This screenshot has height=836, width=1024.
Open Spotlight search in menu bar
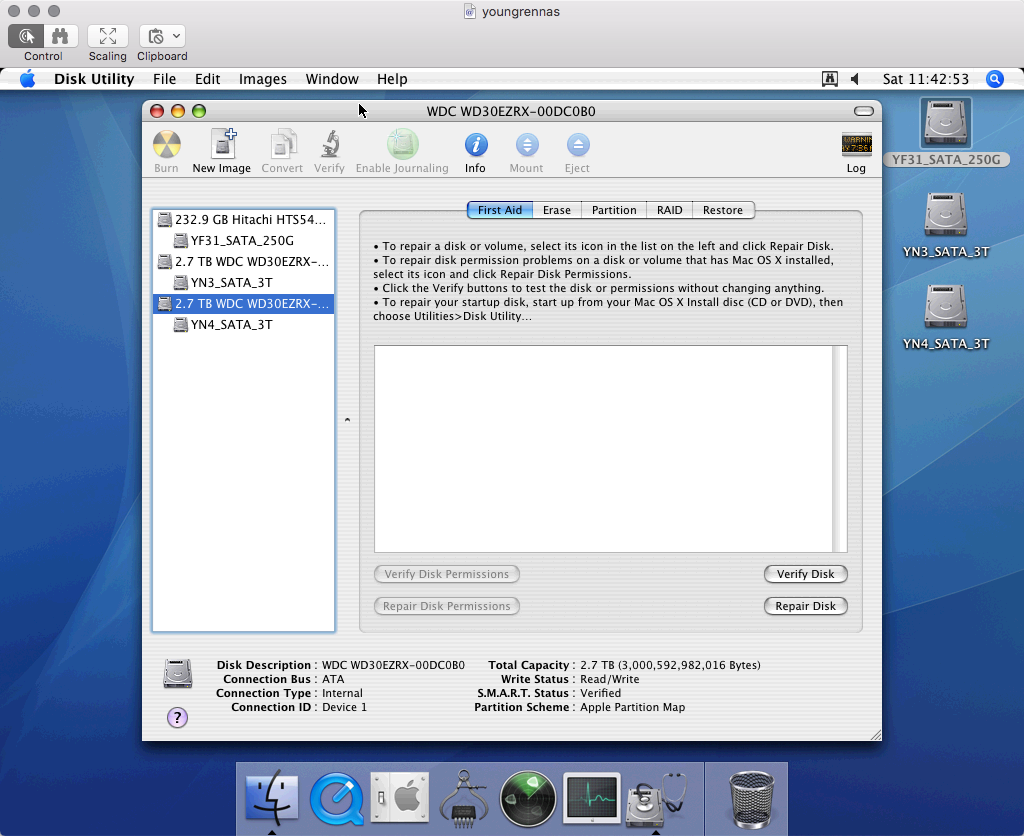click(995, 79)
